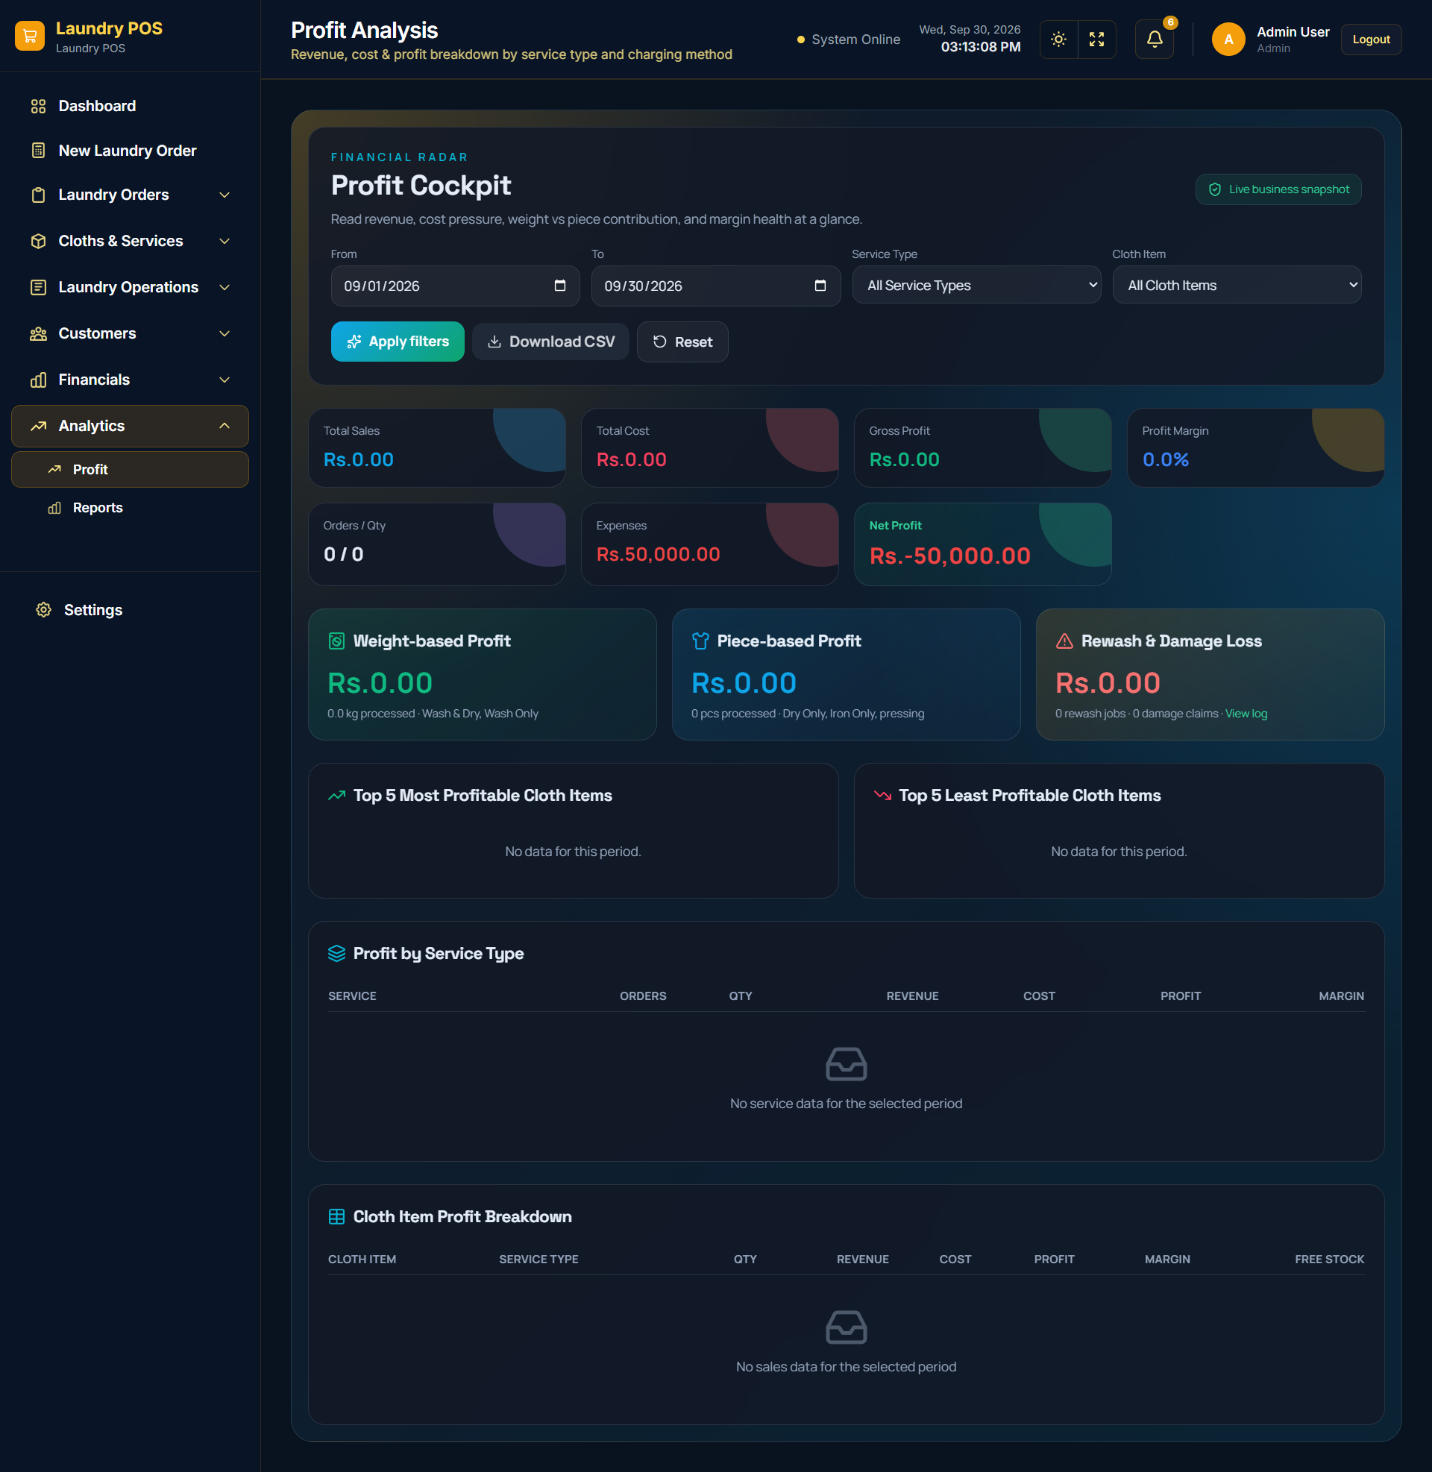
Task: Open Reports under Analytics
Action: pos(130,508)
